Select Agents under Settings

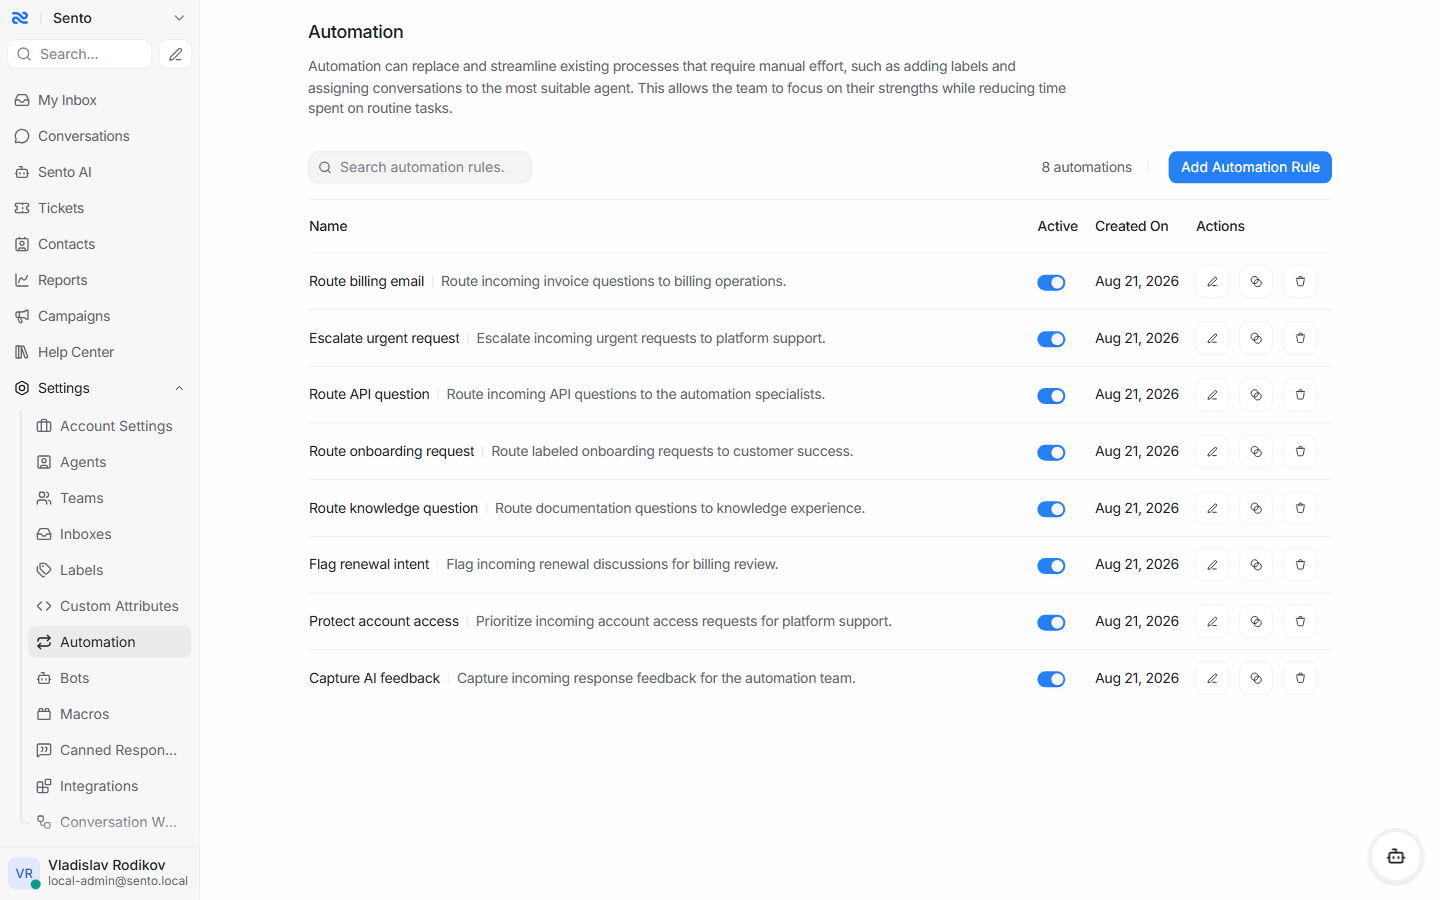(110, 462)
